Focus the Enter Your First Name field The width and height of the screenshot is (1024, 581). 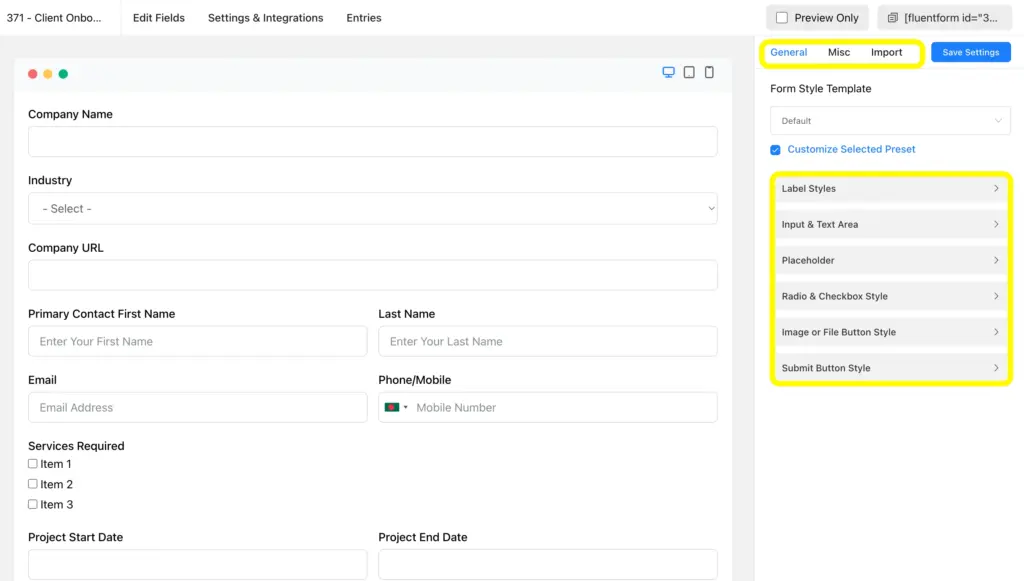tap(197, 341)
